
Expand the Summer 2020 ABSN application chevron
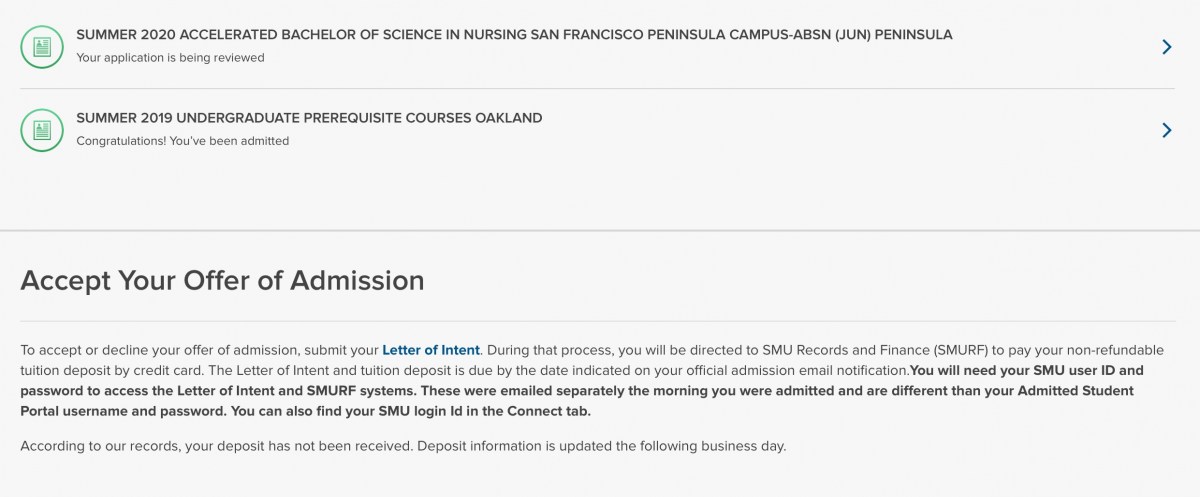click(x=1166, y=46)
